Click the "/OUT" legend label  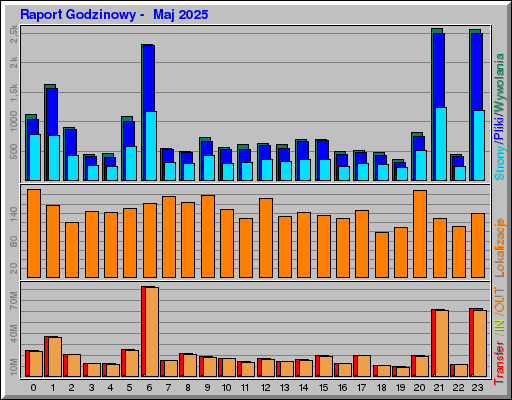(499, 300)
